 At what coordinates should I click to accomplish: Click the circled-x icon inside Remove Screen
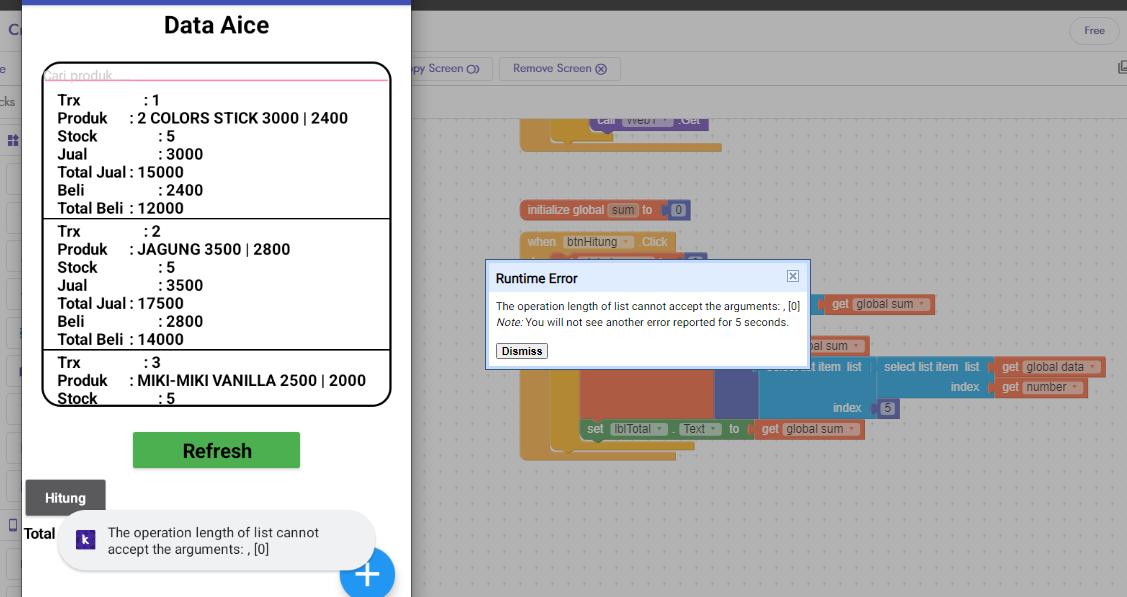click(x=601, y=69)
